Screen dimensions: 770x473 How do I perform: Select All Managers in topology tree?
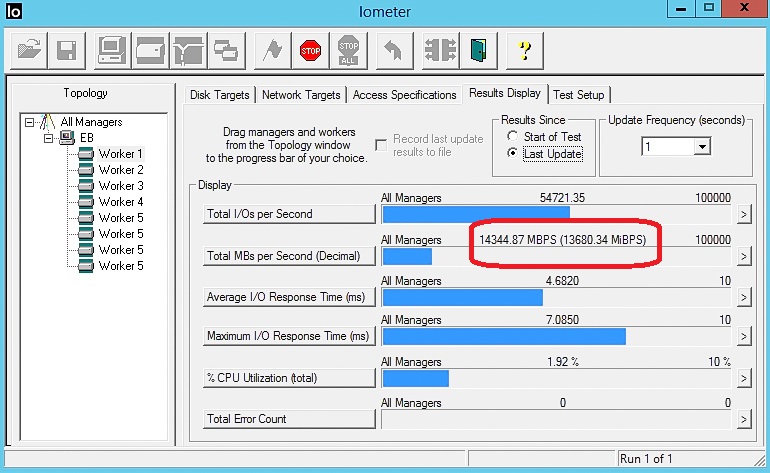91,122
